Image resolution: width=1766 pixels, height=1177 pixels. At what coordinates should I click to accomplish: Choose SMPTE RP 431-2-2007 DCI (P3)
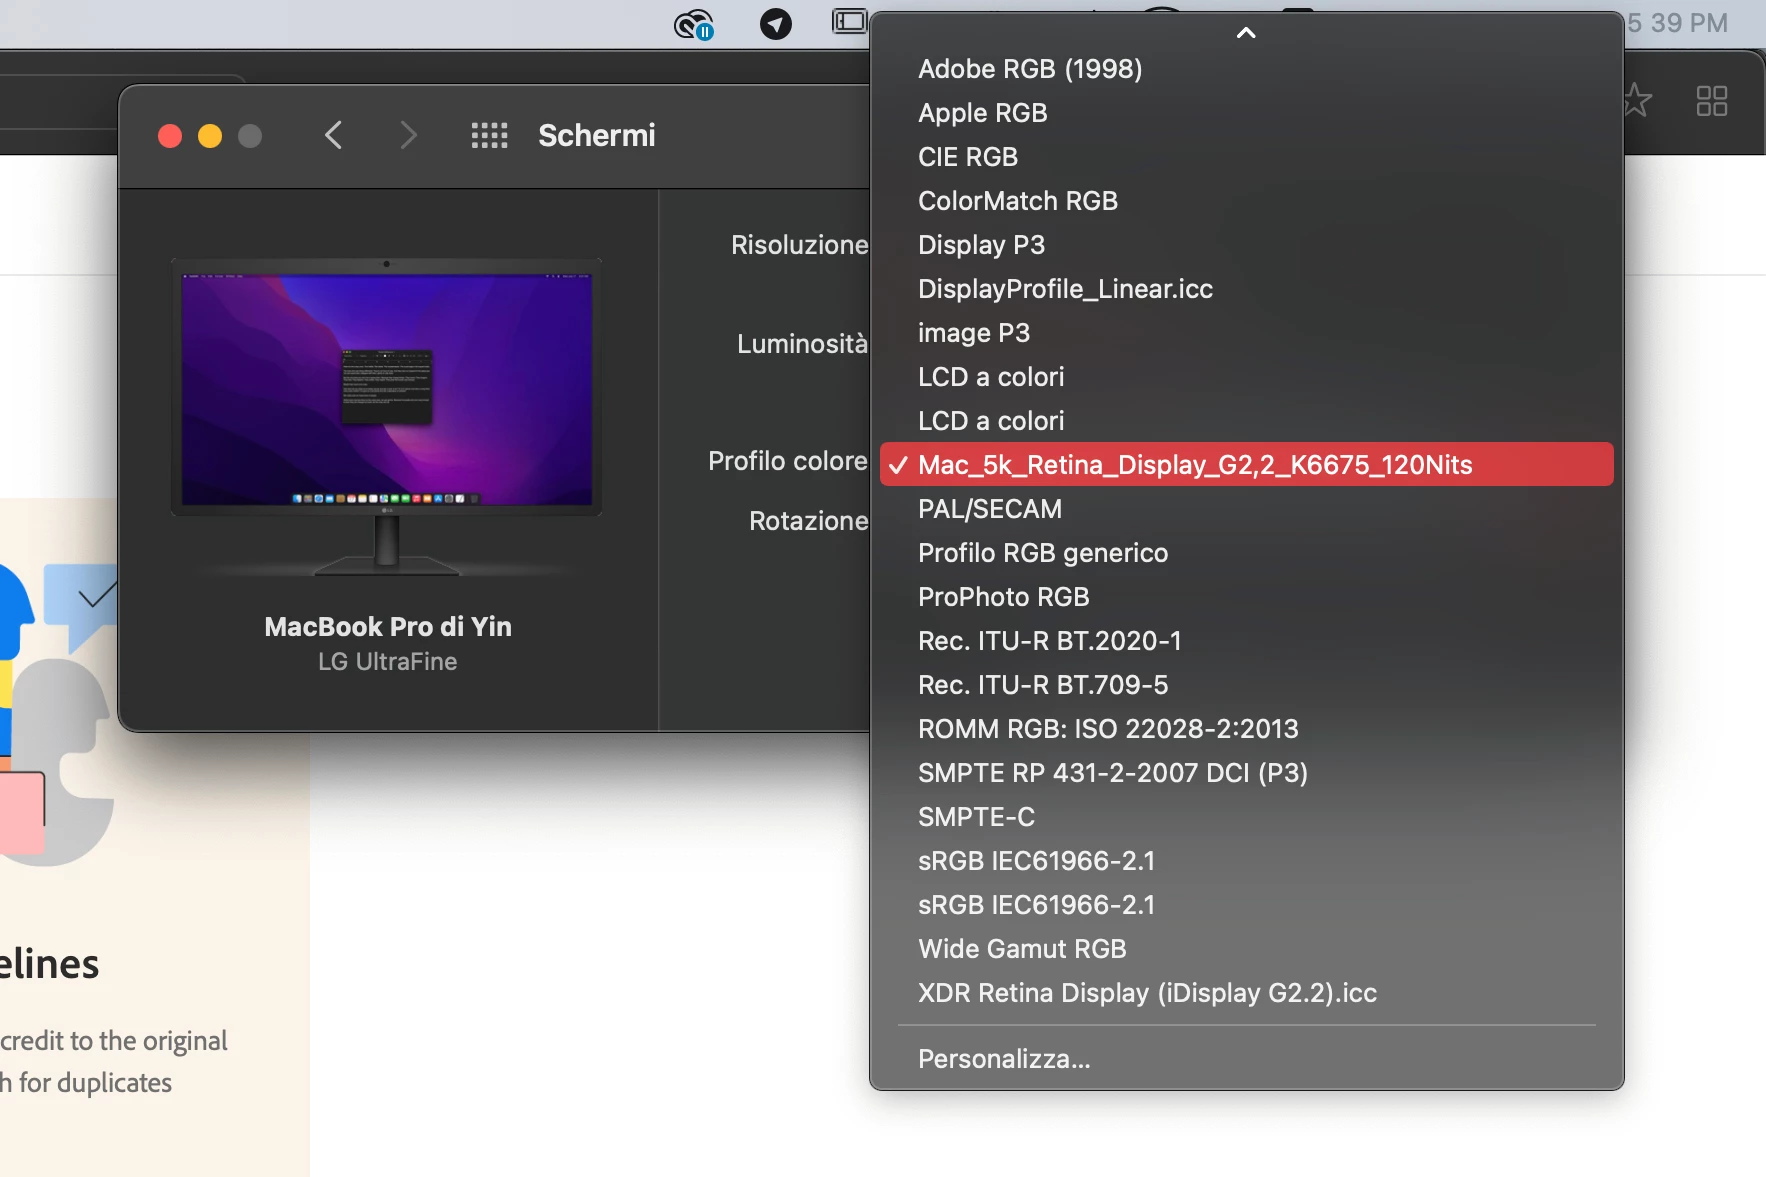[1246, 773]
